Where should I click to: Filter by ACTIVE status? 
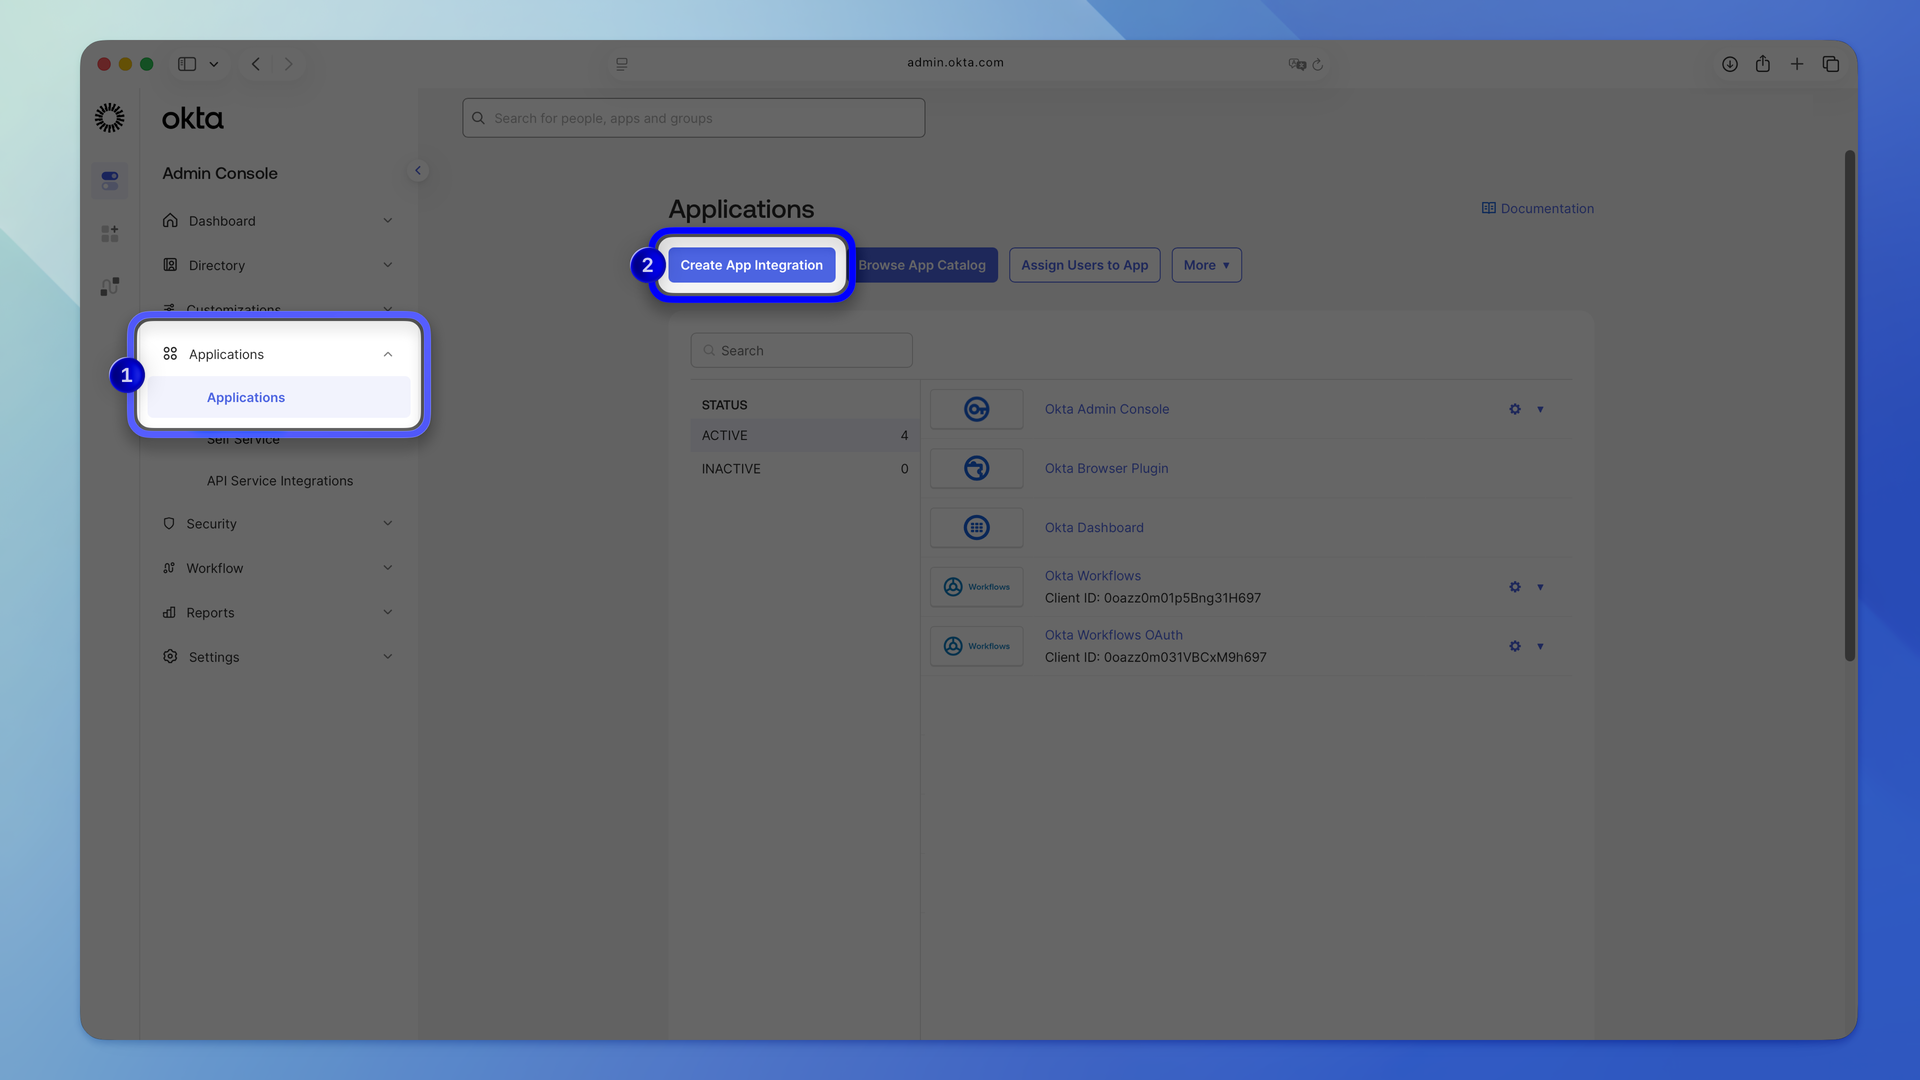[x=805, y=435]
